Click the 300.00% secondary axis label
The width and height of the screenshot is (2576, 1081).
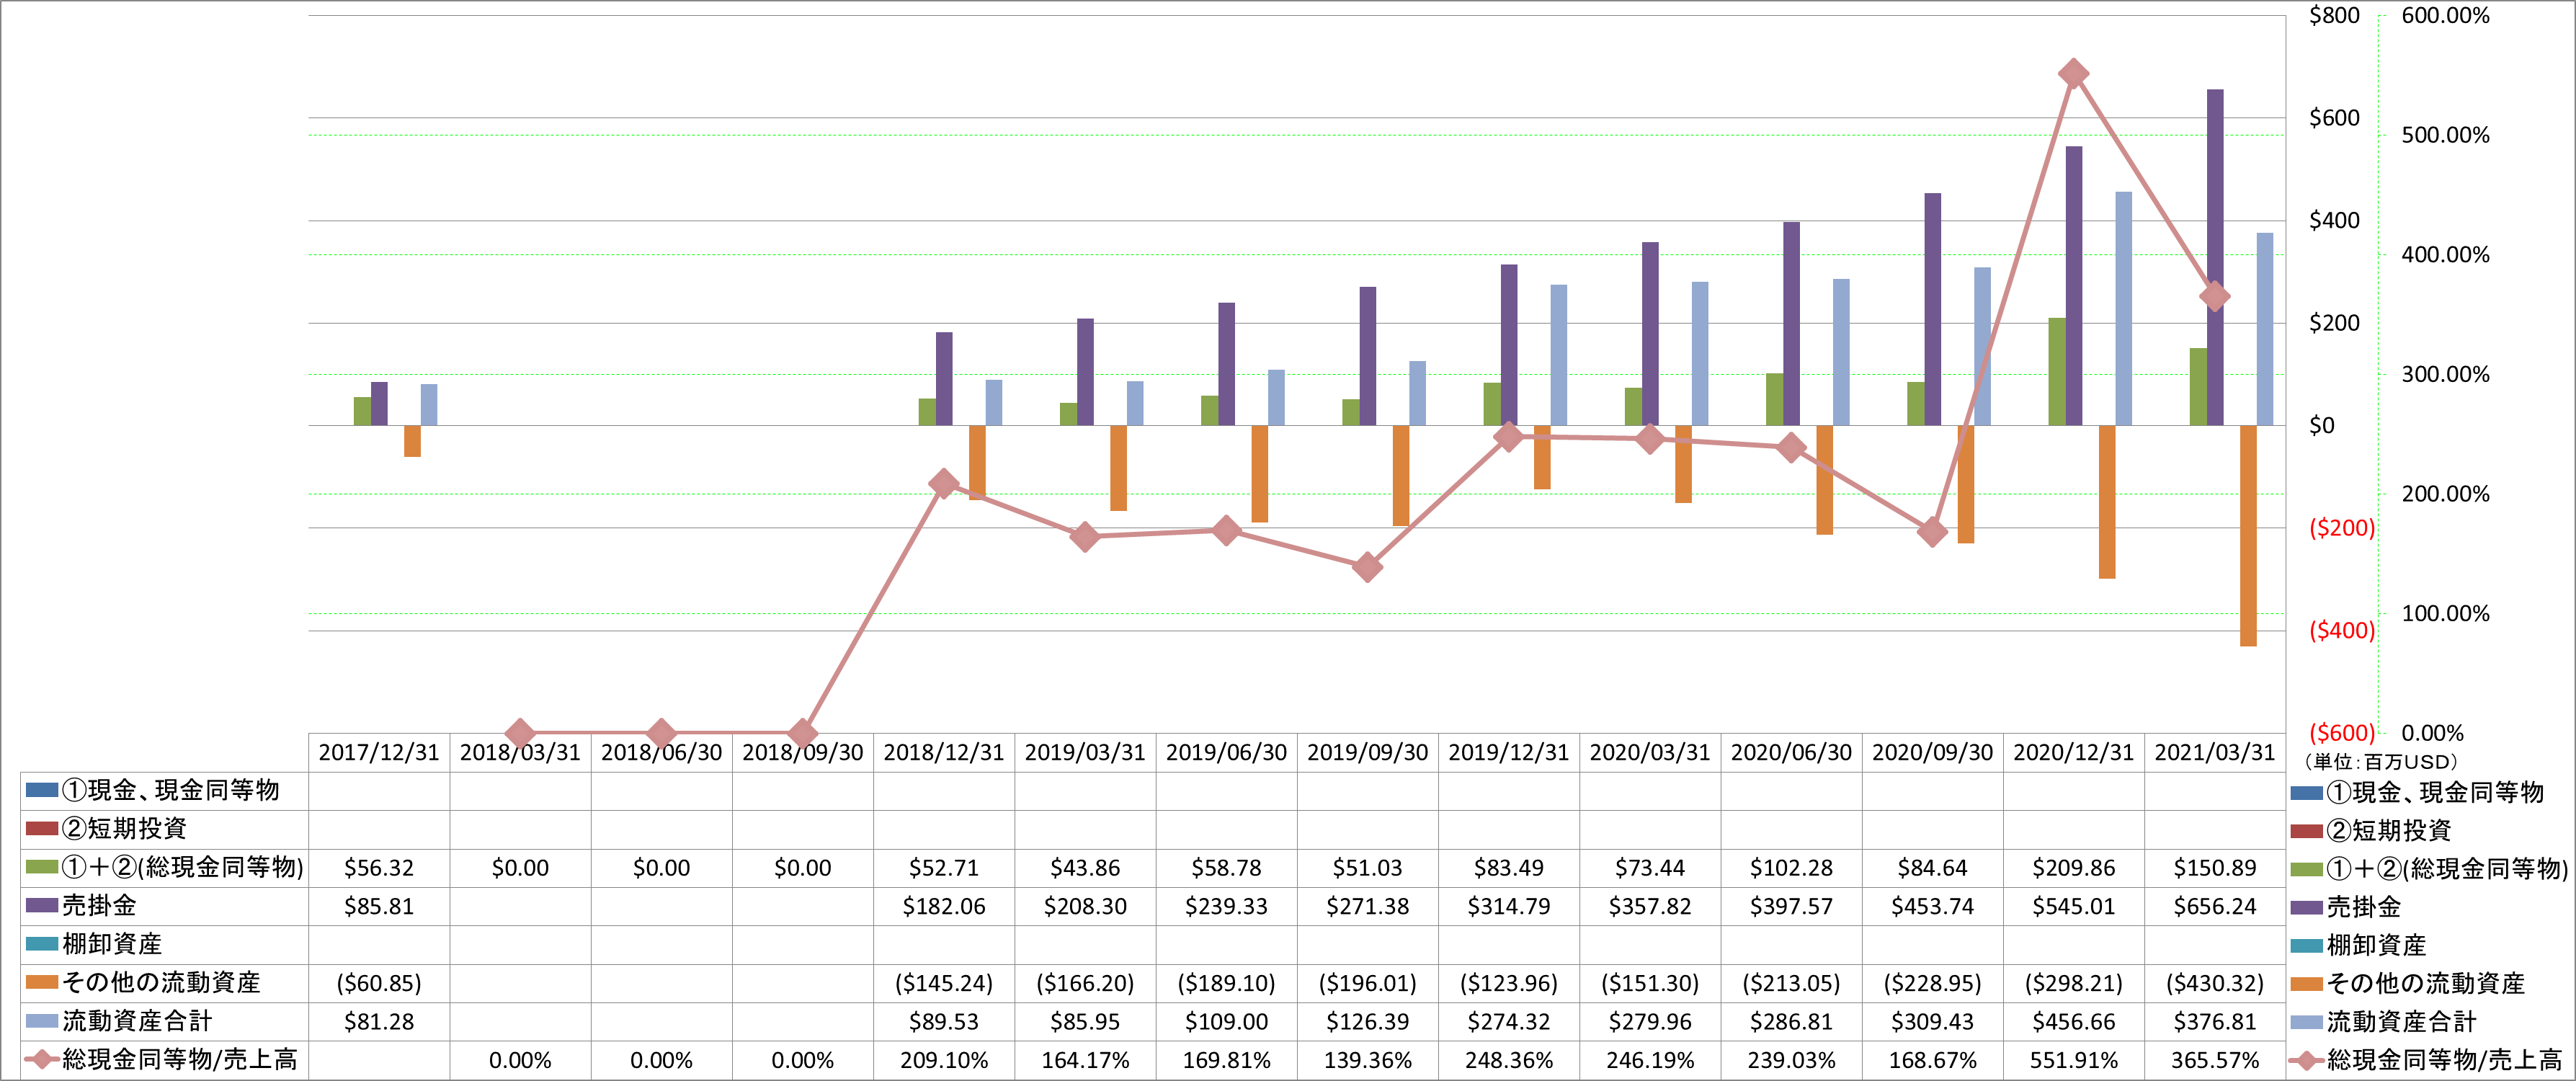coord(2445,374)
